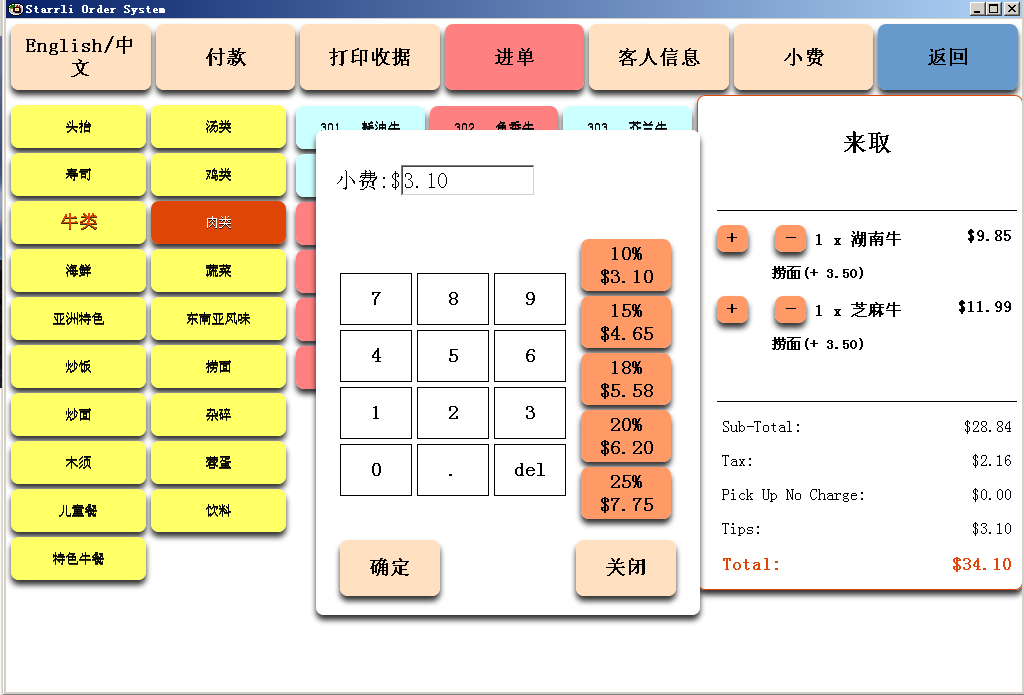Select the 20% tip option $6.20
1024x695 pixels.
pyautogui.click(x=626, y=437)
